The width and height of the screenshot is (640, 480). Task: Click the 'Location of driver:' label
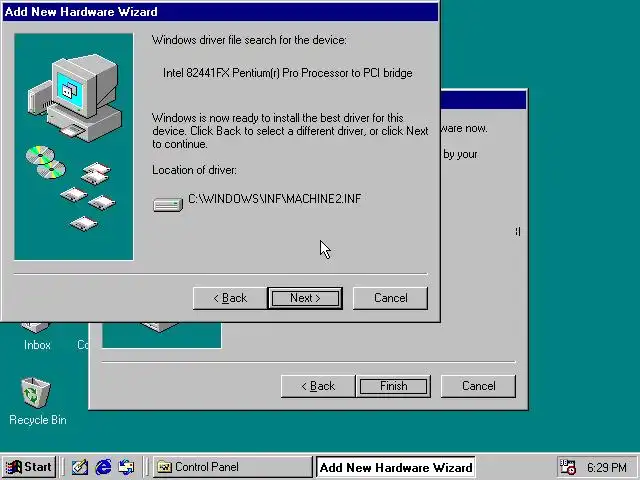coord(194,170)
